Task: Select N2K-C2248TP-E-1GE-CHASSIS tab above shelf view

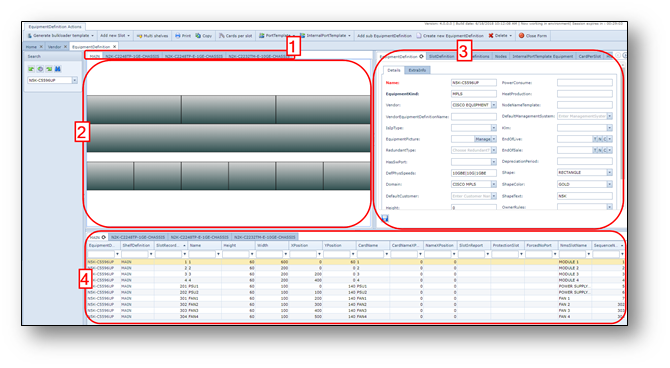Action: (194, 56)
